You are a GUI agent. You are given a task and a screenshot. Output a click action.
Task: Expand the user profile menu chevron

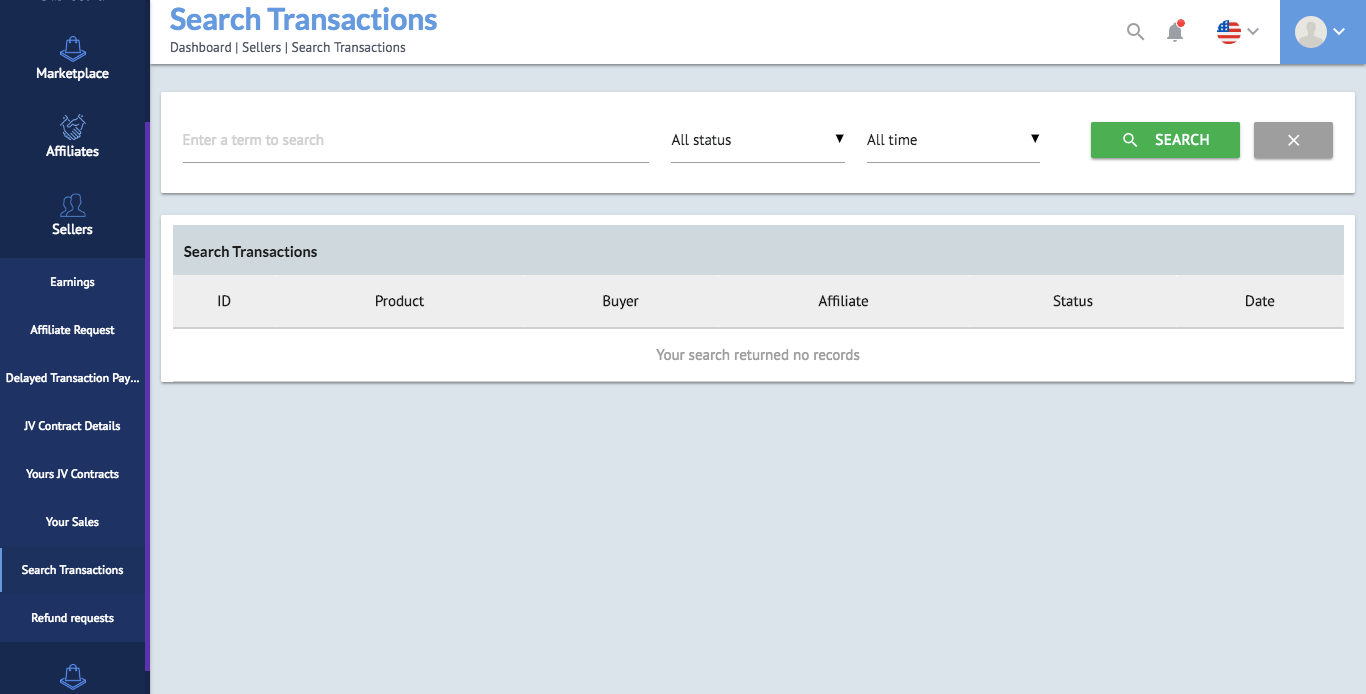point(1339,32)
